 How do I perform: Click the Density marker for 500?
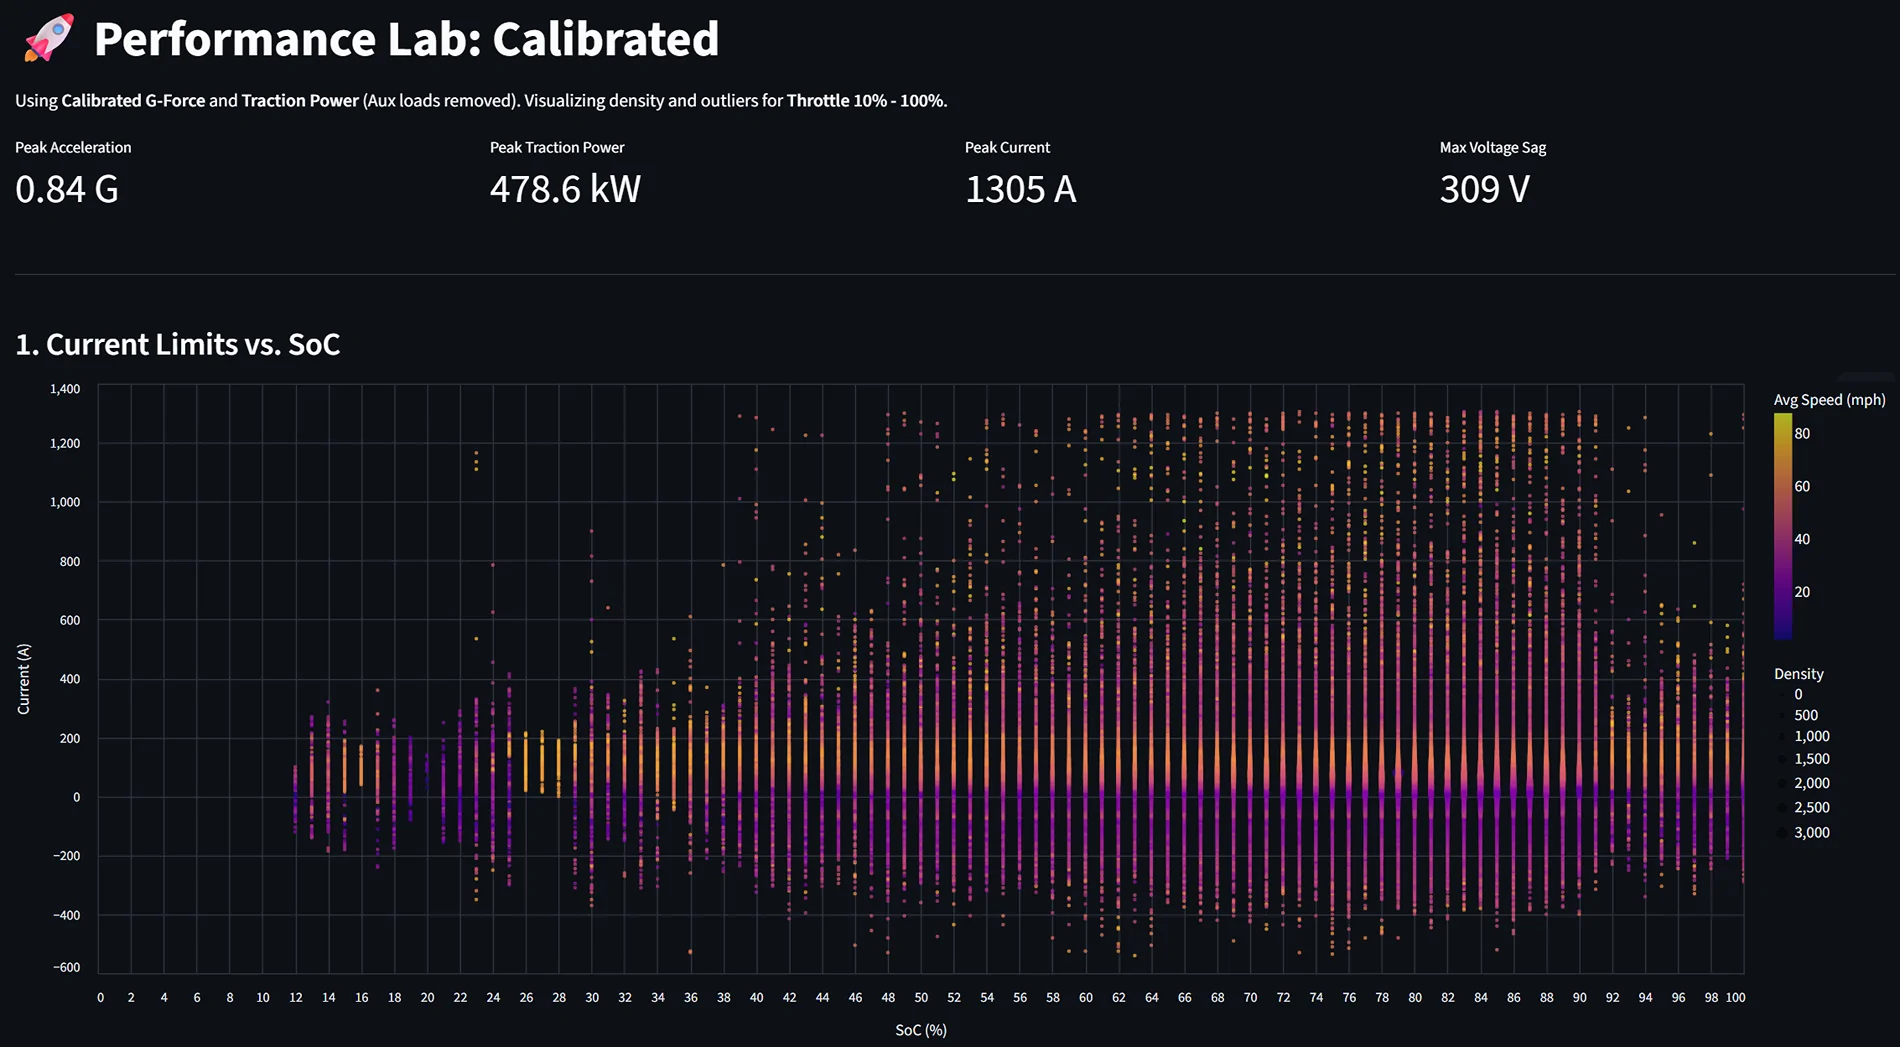coord(1781,715)
